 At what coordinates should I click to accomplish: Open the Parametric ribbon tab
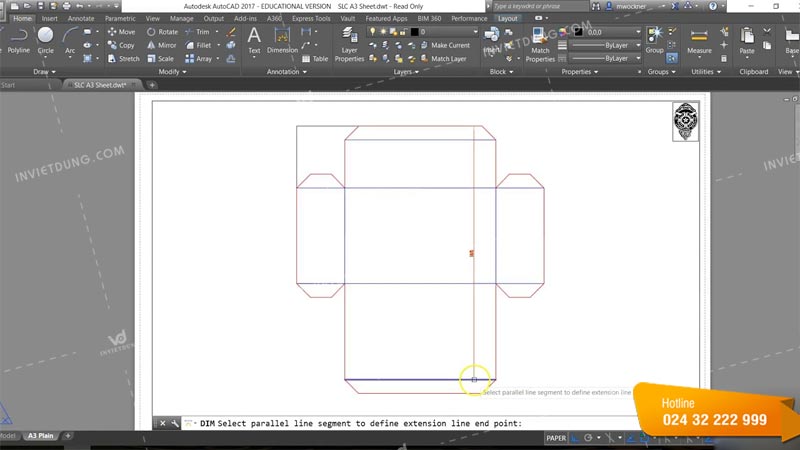[120, 18]
